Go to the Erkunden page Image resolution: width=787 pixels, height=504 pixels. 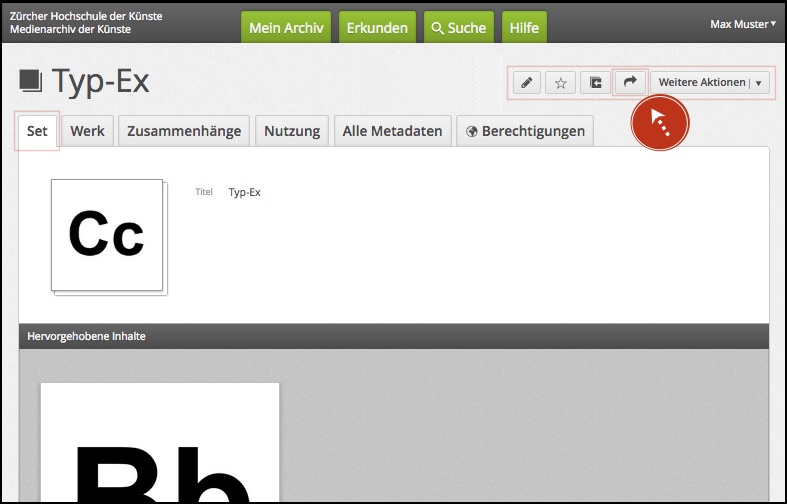pyautogui.click(x=377, y=28)
